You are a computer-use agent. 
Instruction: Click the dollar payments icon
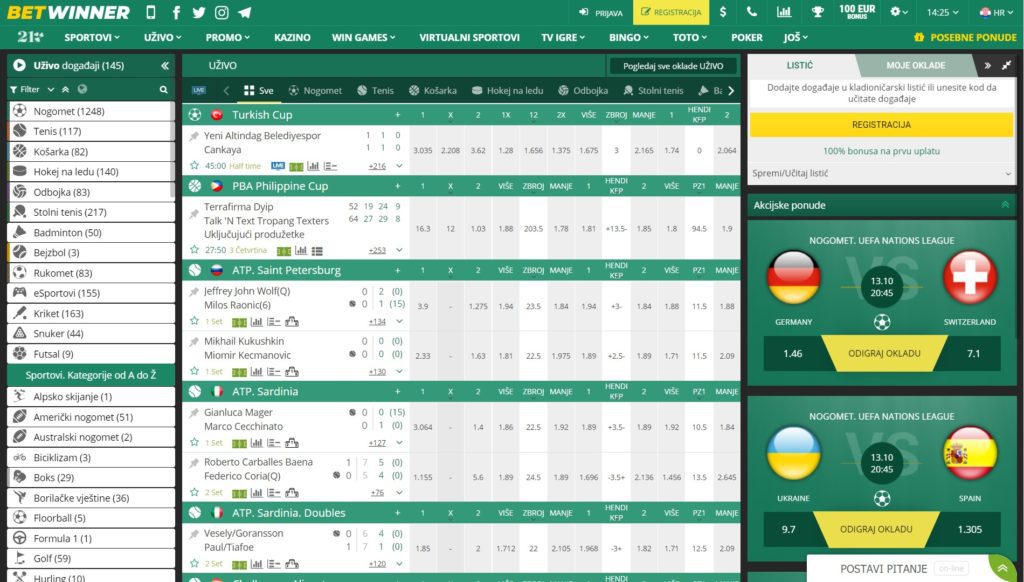[x=723, y=12]
